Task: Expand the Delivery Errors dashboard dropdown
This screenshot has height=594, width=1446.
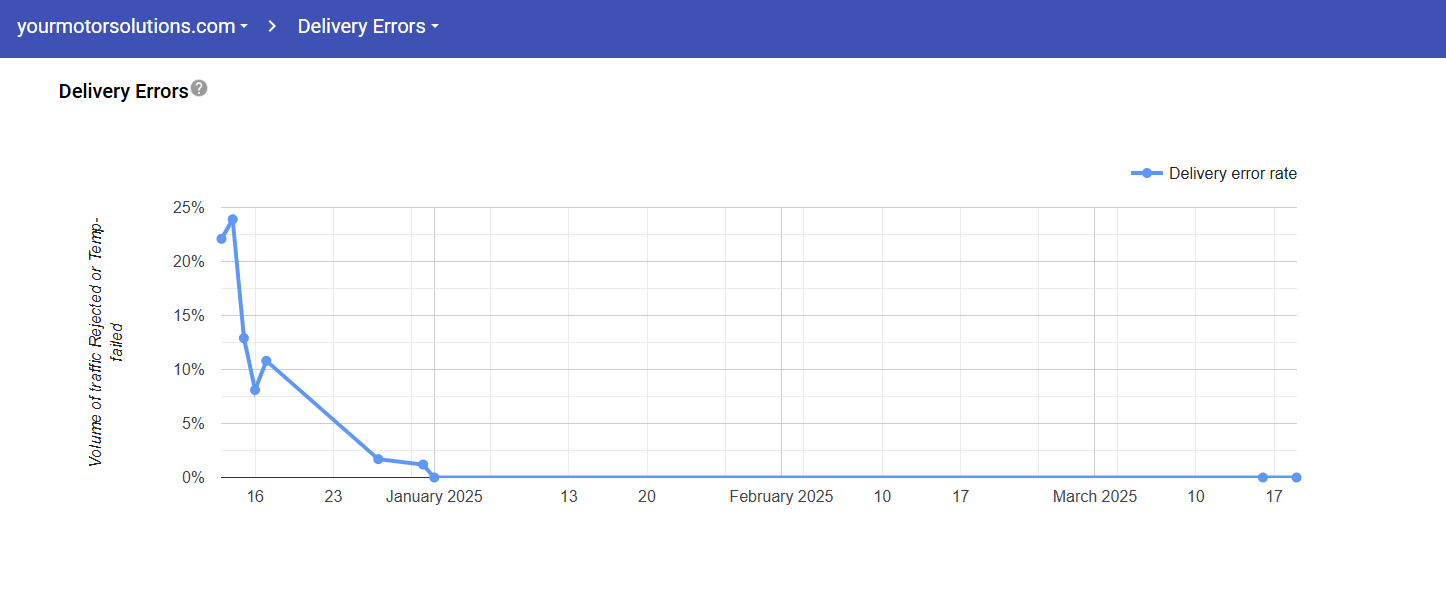Action: (x=367, y=27)
